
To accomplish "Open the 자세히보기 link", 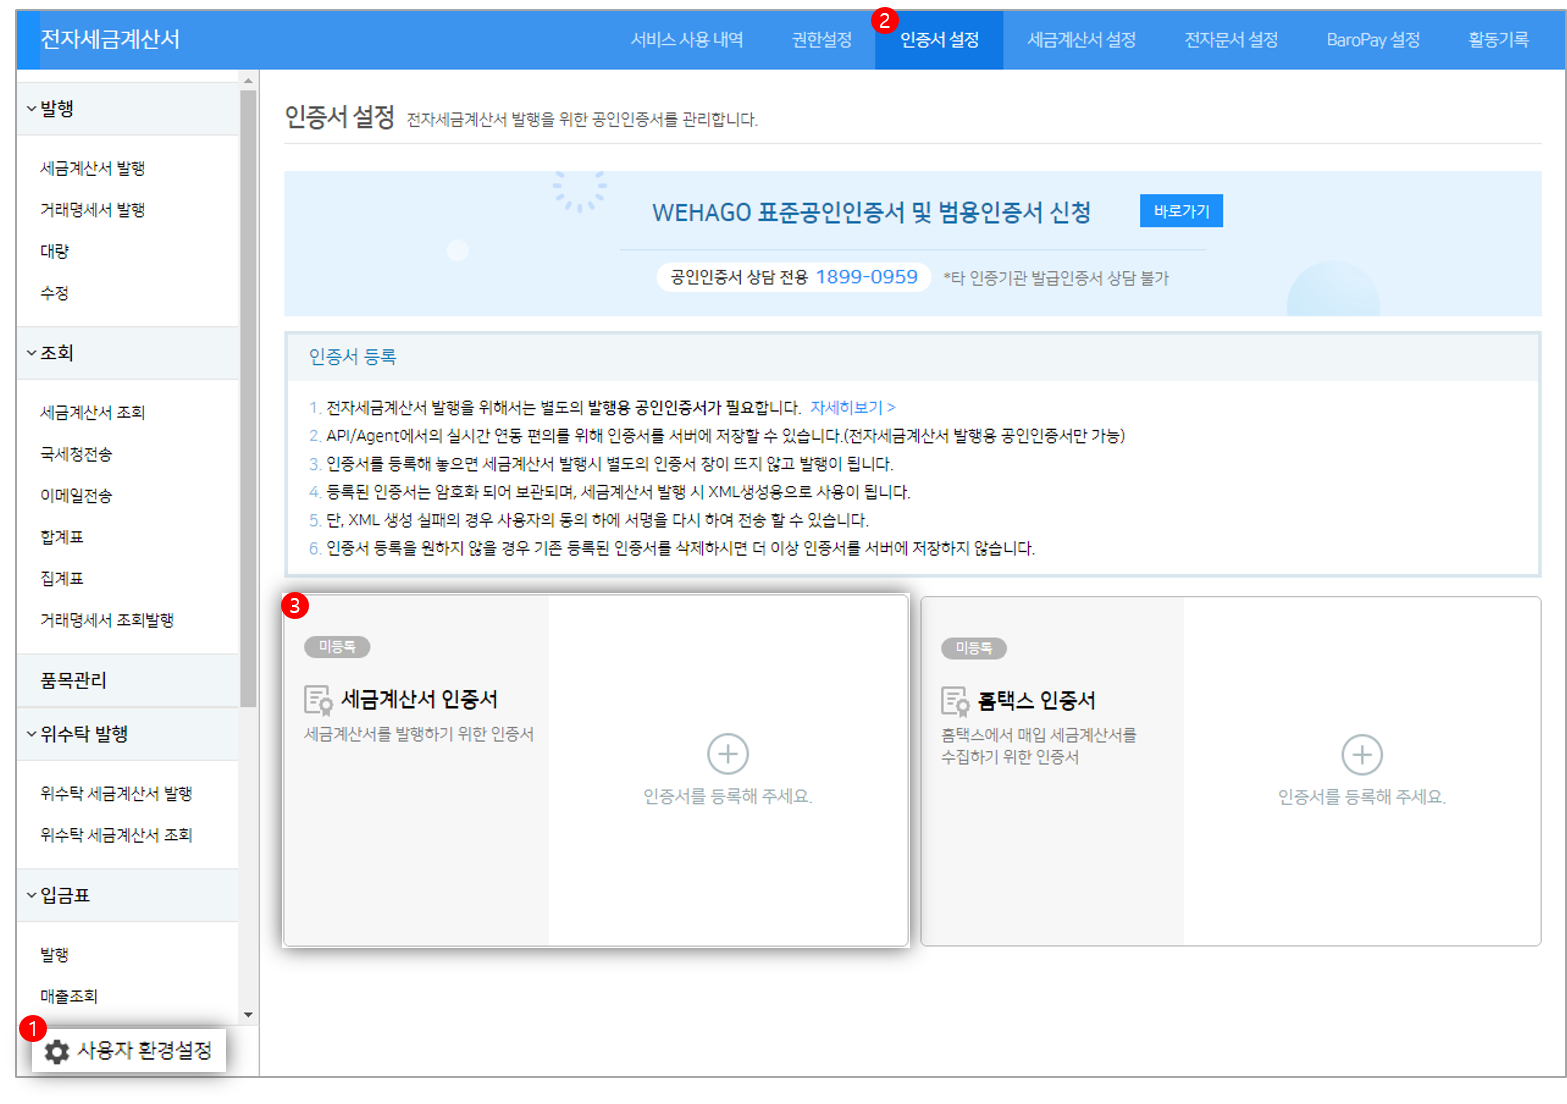I will coord(852,407).
